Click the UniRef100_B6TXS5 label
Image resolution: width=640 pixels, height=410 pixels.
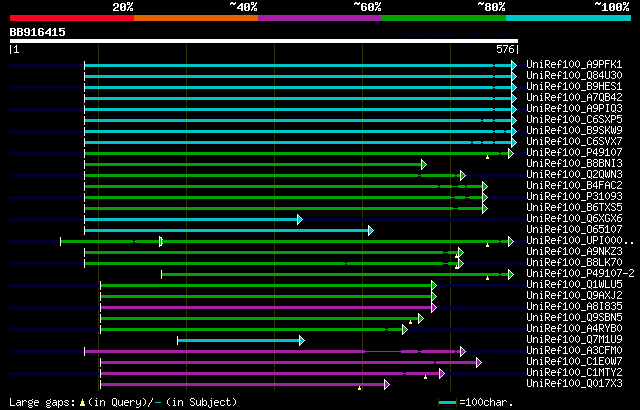[574, 208]
